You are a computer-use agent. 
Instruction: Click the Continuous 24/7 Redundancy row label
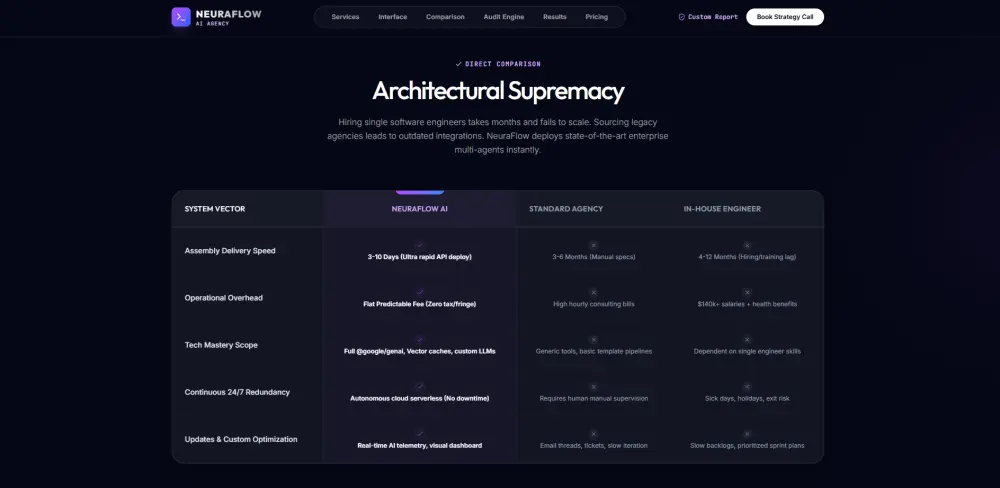(x=237, y=392)
